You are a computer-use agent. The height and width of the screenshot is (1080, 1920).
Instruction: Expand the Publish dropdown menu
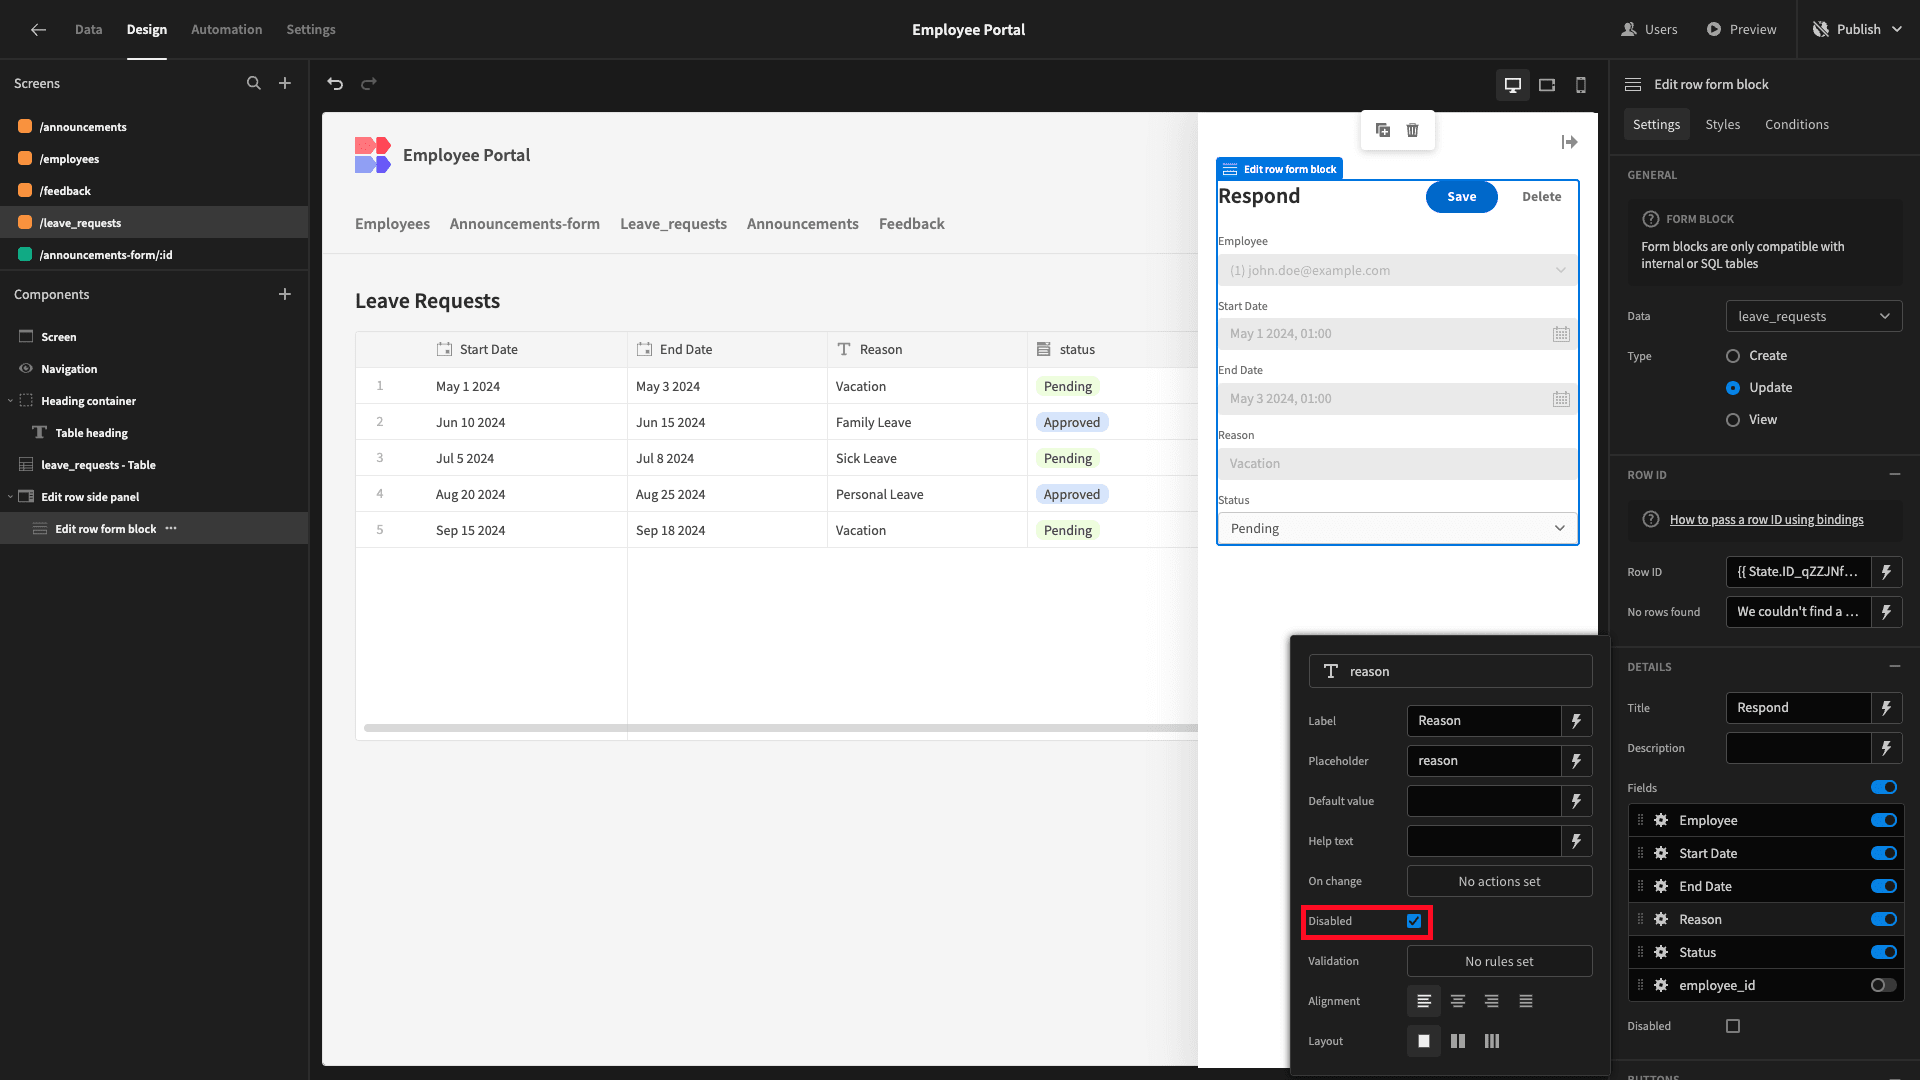(1897, 29)
